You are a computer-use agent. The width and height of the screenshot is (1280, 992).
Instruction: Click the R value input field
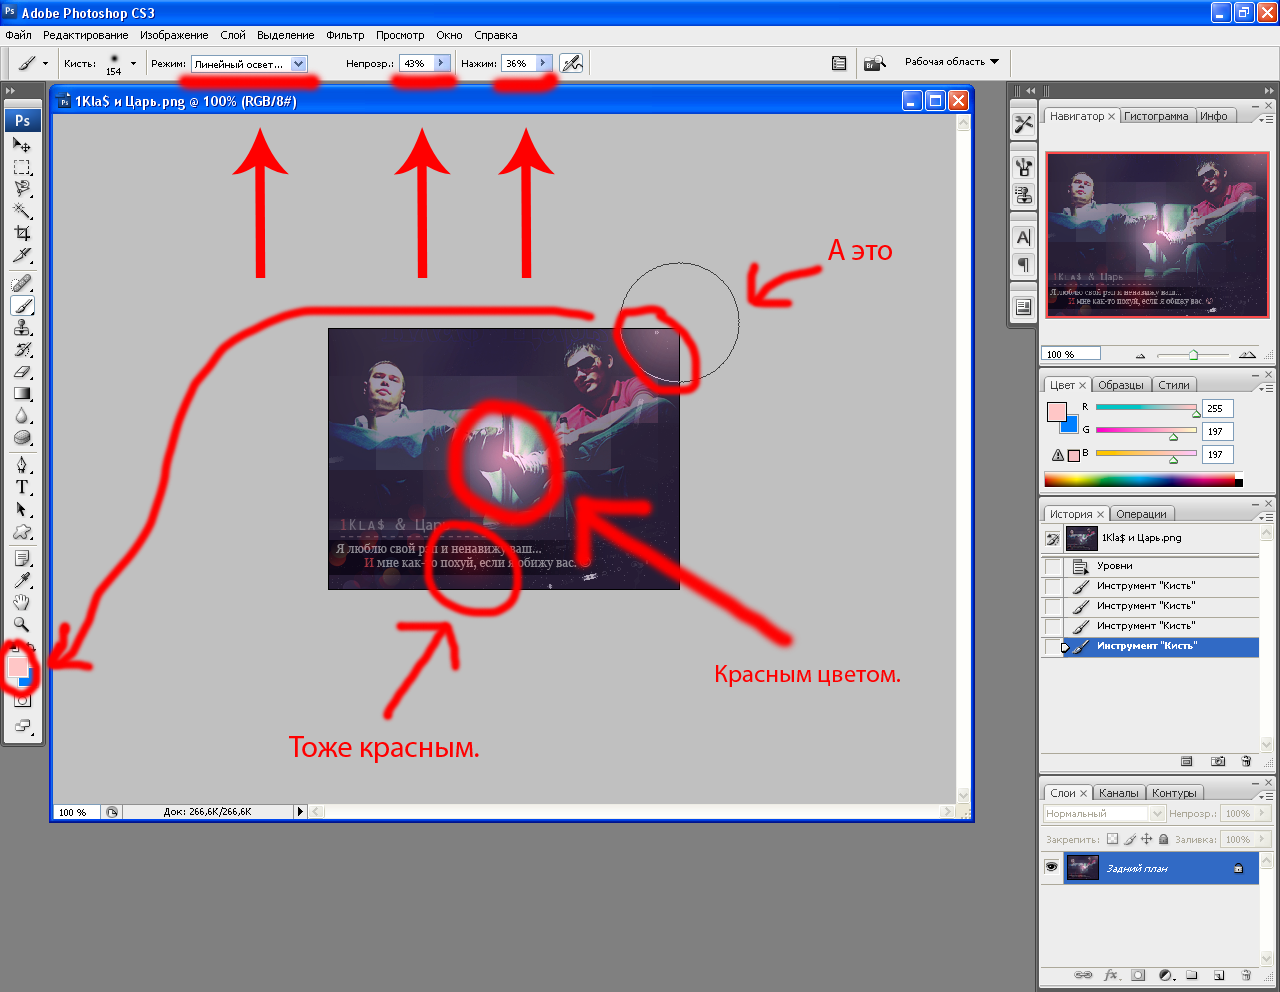pos(1217,409)
